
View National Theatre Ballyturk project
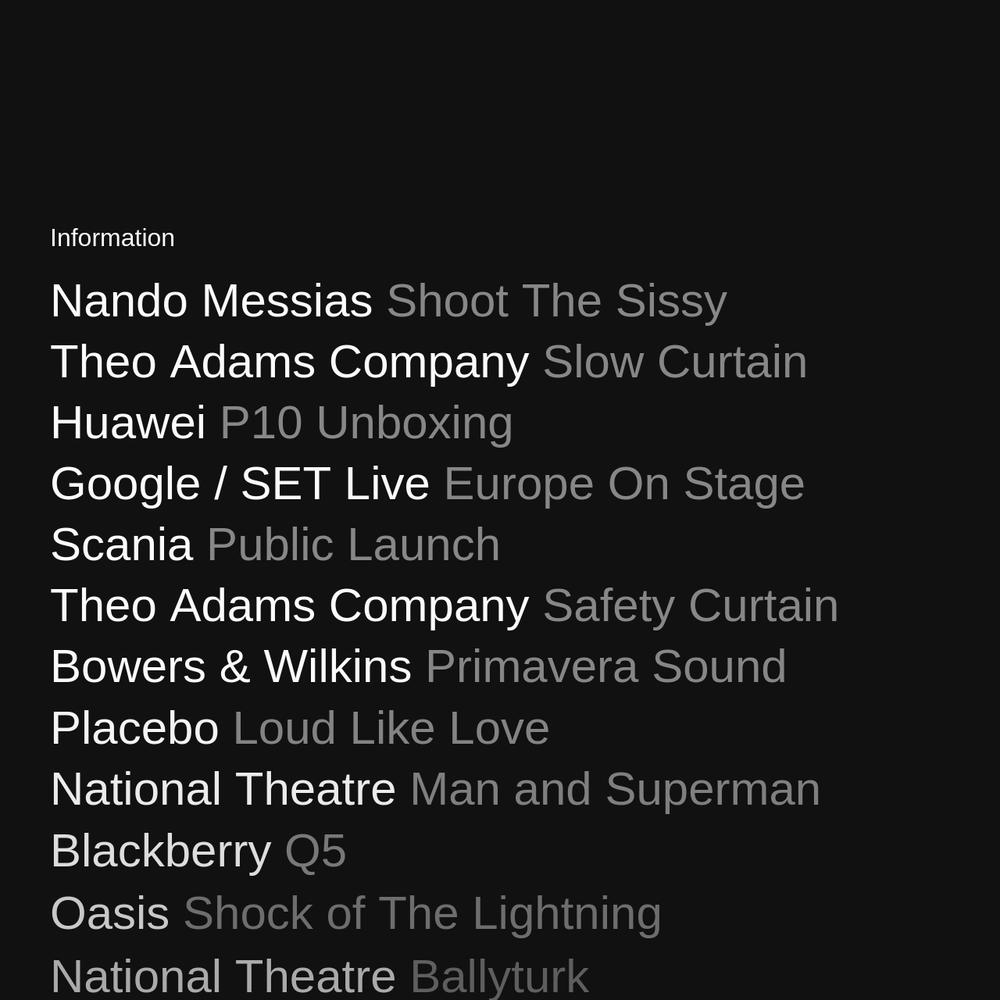(320, 976)
